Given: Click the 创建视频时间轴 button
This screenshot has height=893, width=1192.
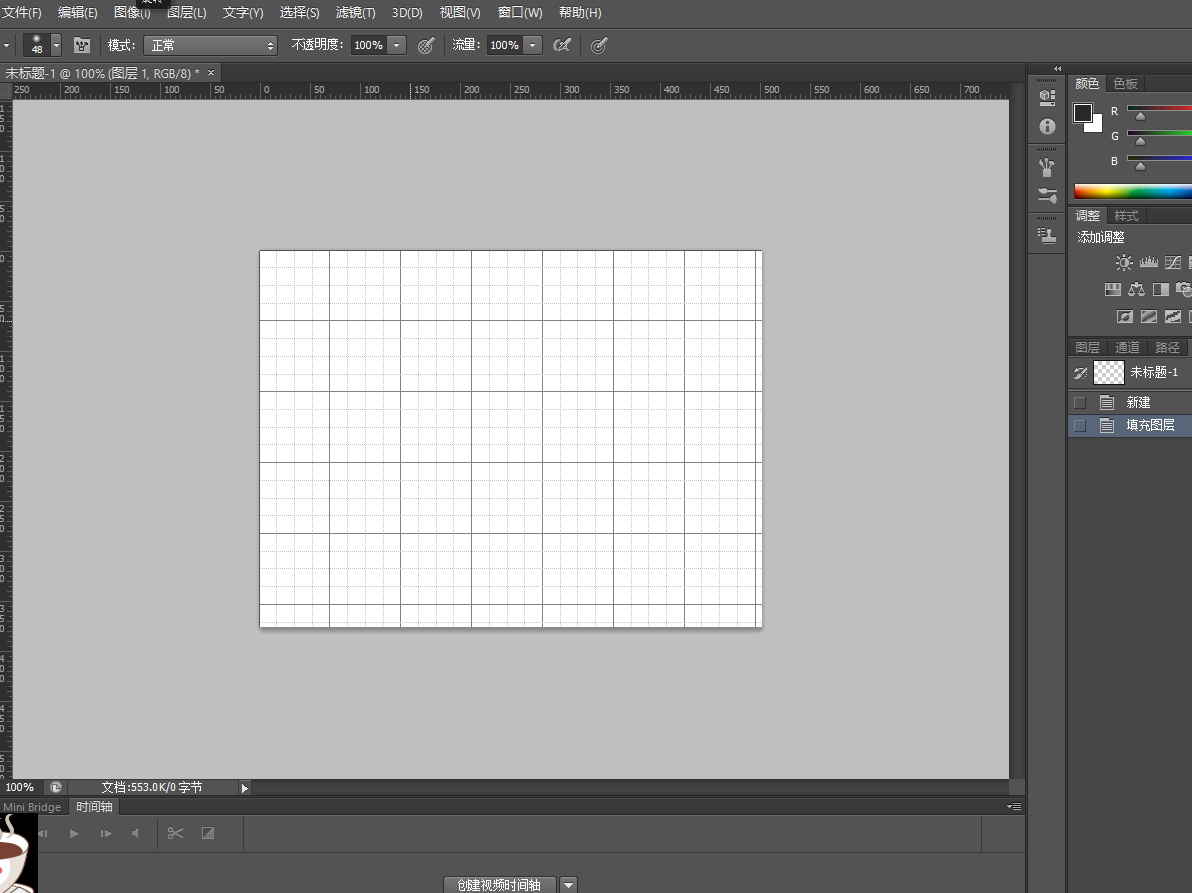Looking at the screenshot, I should 499,885.
